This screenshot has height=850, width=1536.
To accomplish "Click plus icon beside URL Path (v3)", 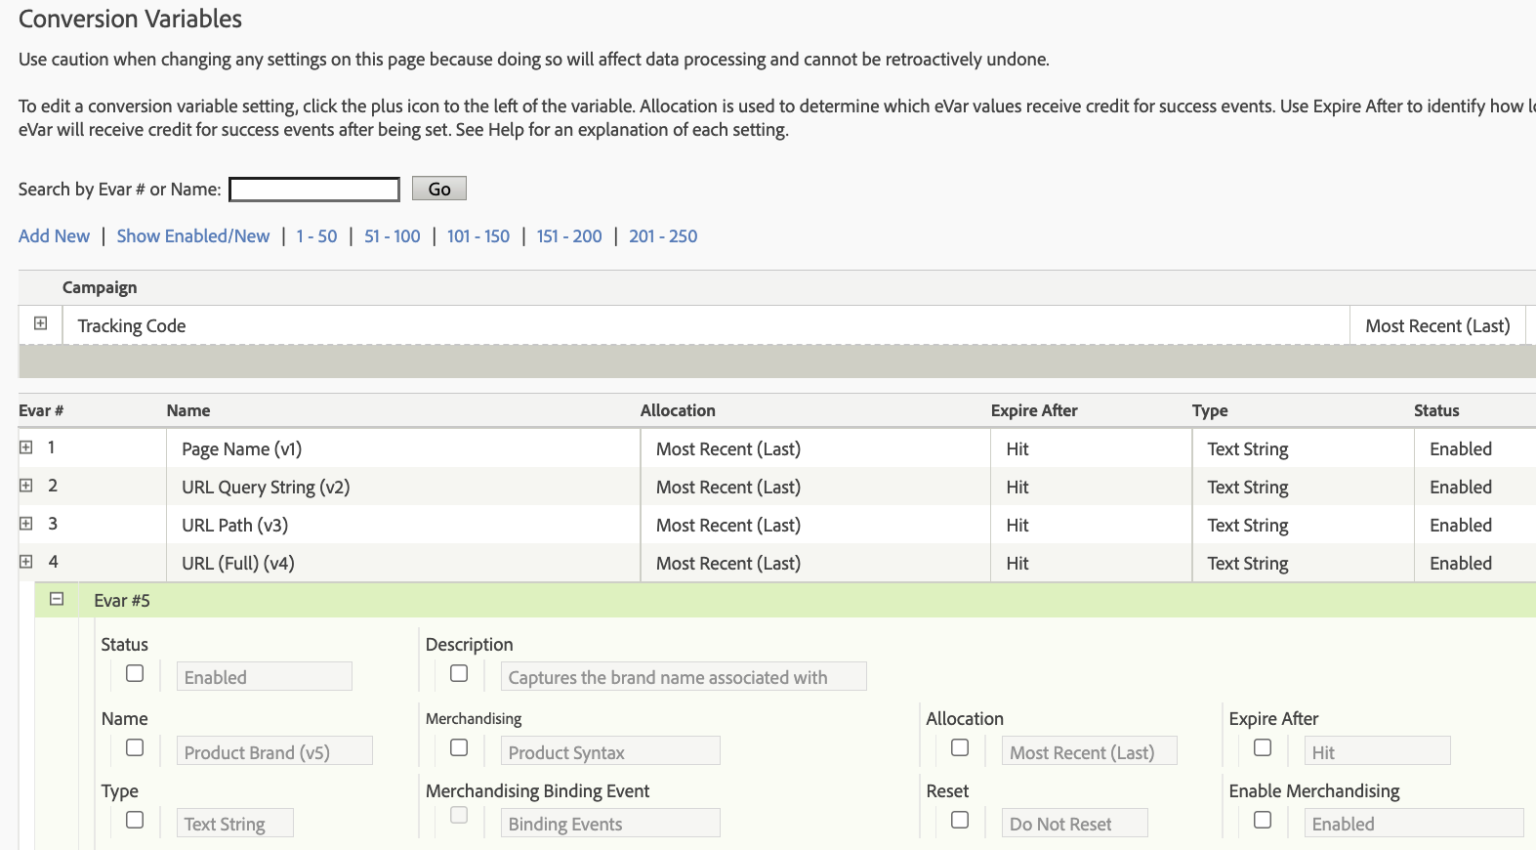I will (x=26, y=523).
